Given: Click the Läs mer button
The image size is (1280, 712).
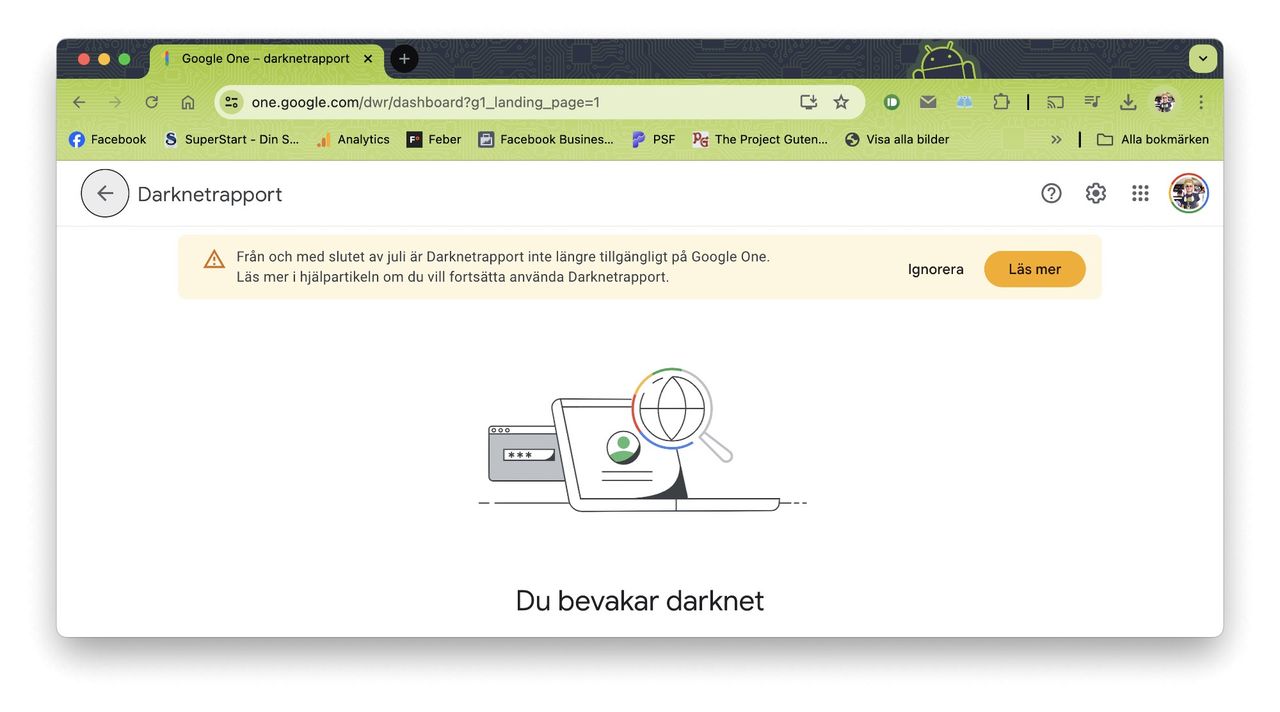Looking at the screenshot, I should [1034, 268].
